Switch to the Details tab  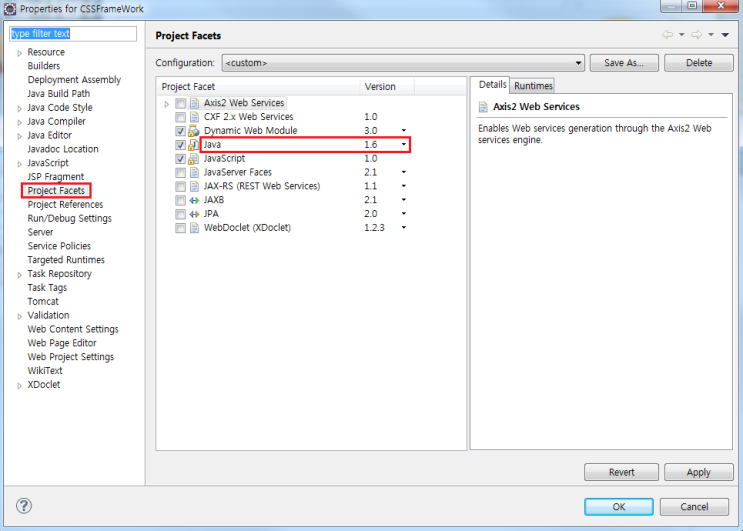point(492,85)
